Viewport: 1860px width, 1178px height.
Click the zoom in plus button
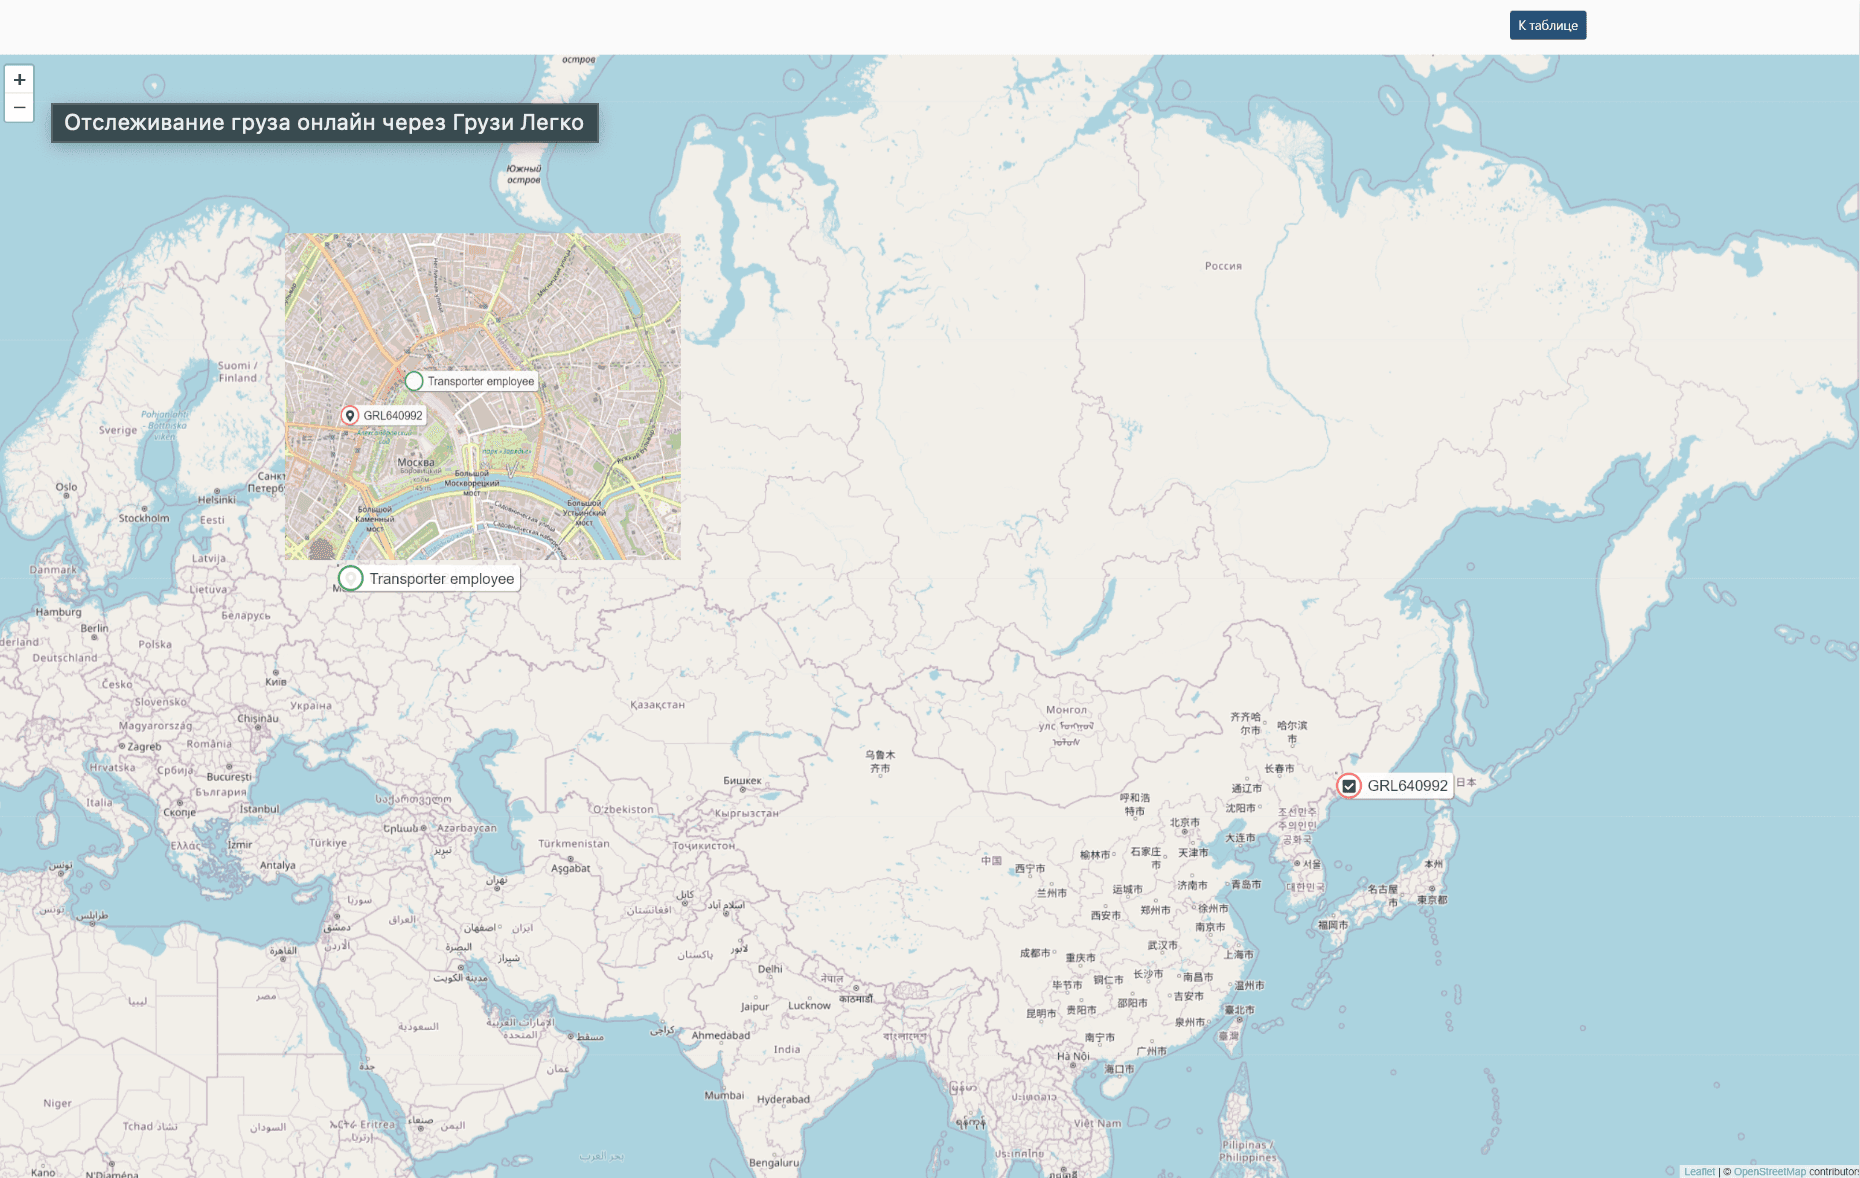(19, 80)
